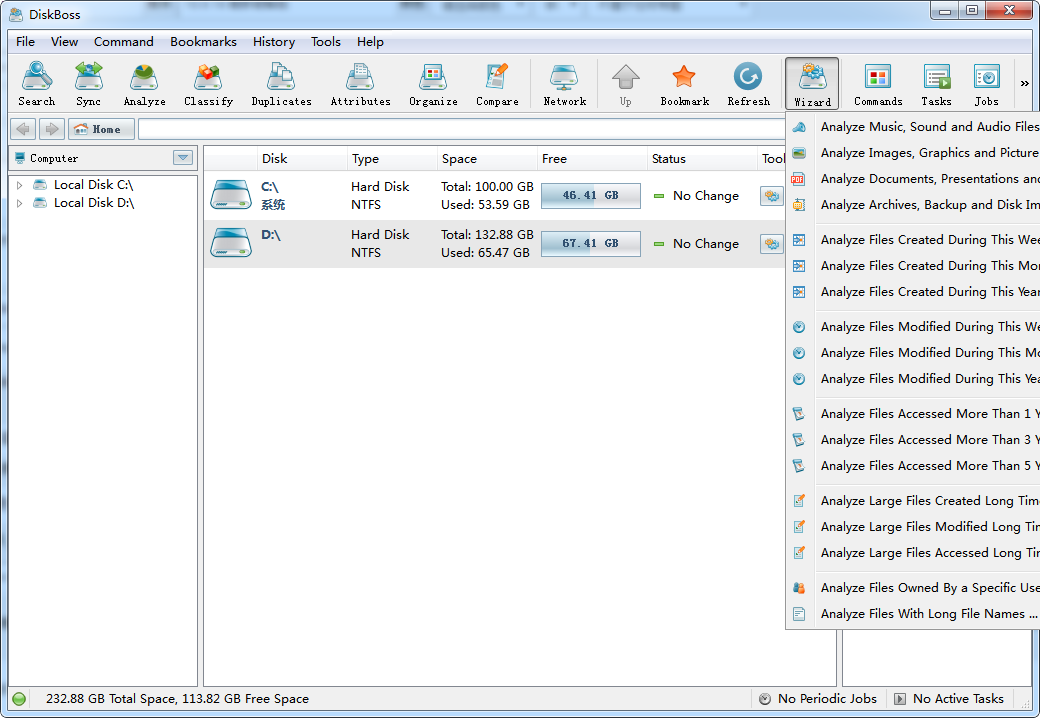The width and height of the screenshot is (1040, 718).
Task: Open the View menu
Action: [64, 42]
